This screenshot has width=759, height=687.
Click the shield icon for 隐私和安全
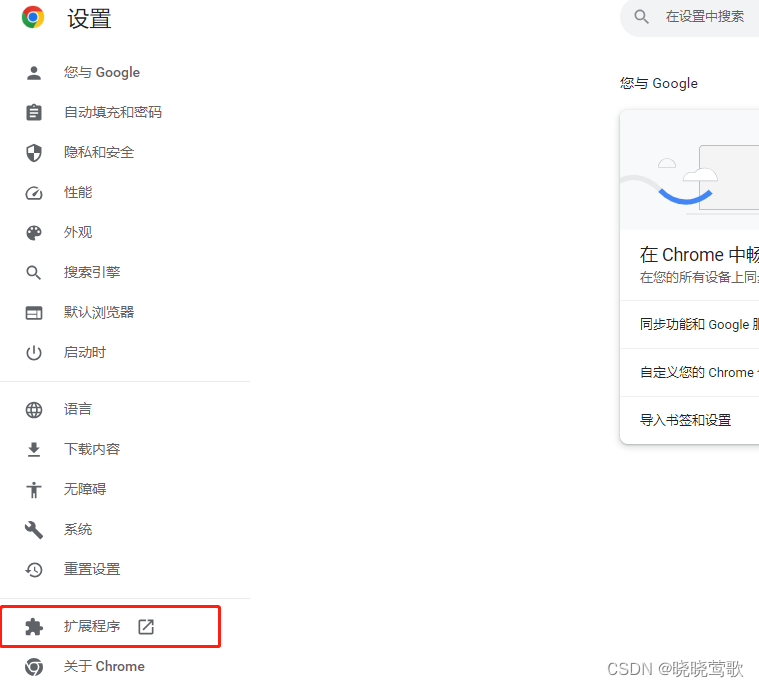[x=34, y=153]
